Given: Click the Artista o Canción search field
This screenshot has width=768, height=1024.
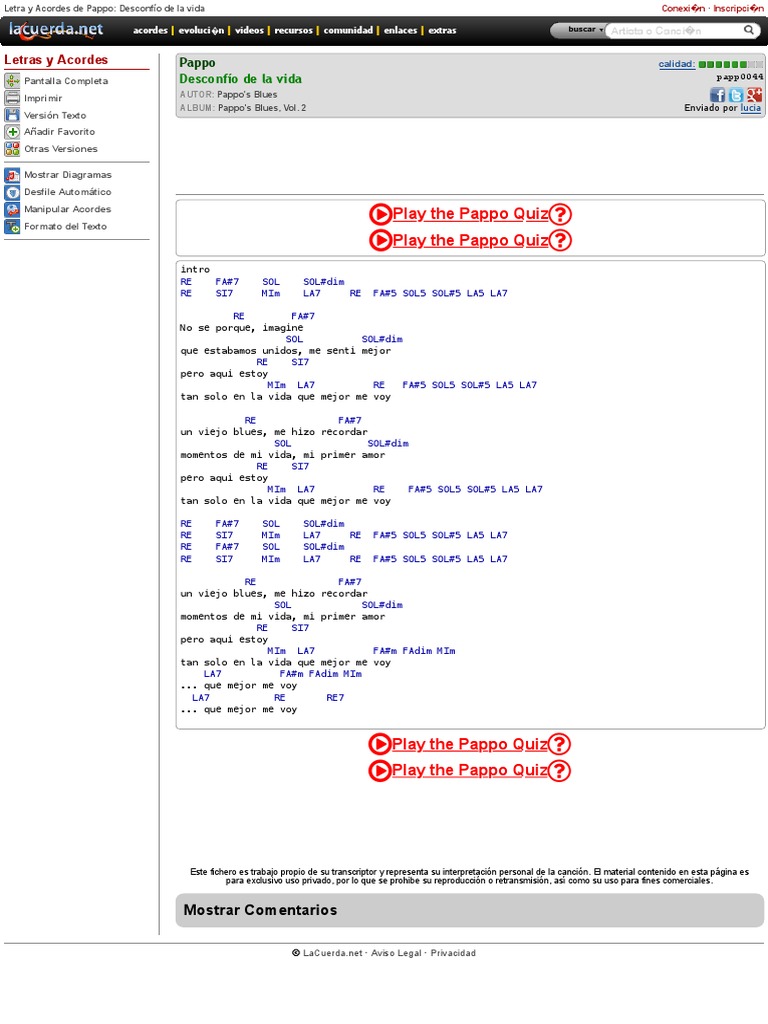Looking at the screenshot, I should tap(674, 31).
